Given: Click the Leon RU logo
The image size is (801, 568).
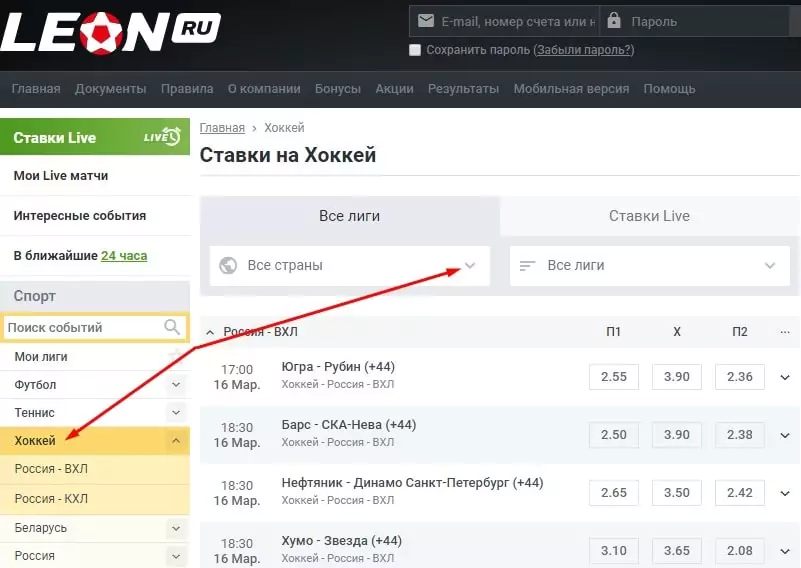Looking at the screenshot, I should pyautogui.click(x=110, y=32).
